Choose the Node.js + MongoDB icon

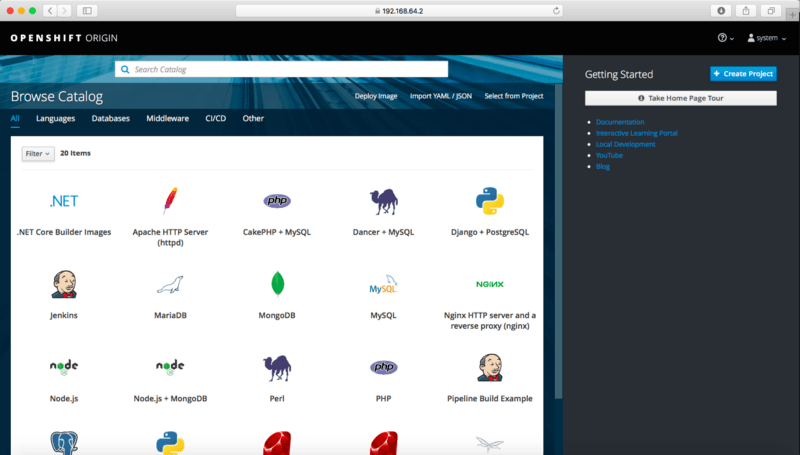tap(170, 367)
